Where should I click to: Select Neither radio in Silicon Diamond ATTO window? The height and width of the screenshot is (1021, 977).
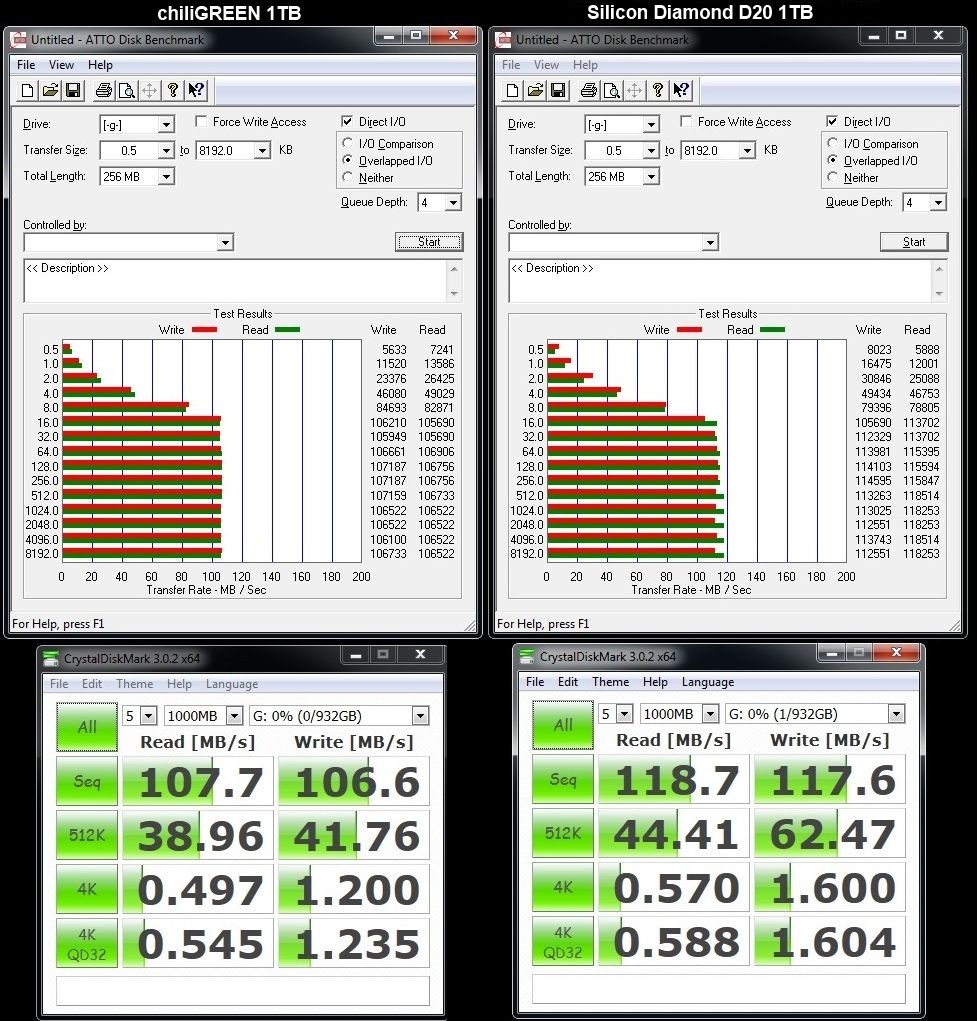[x=832, y=177]
